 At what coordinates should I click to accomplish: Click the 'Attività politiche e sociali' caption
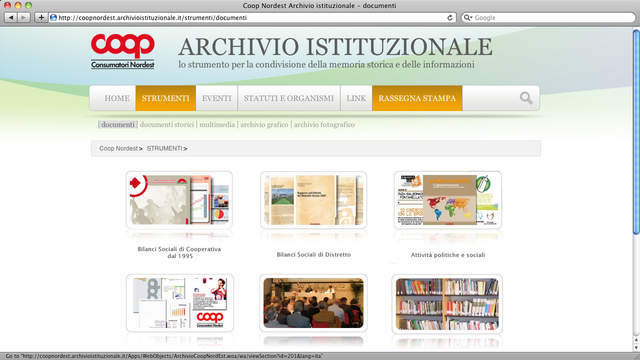coord(448,255)
